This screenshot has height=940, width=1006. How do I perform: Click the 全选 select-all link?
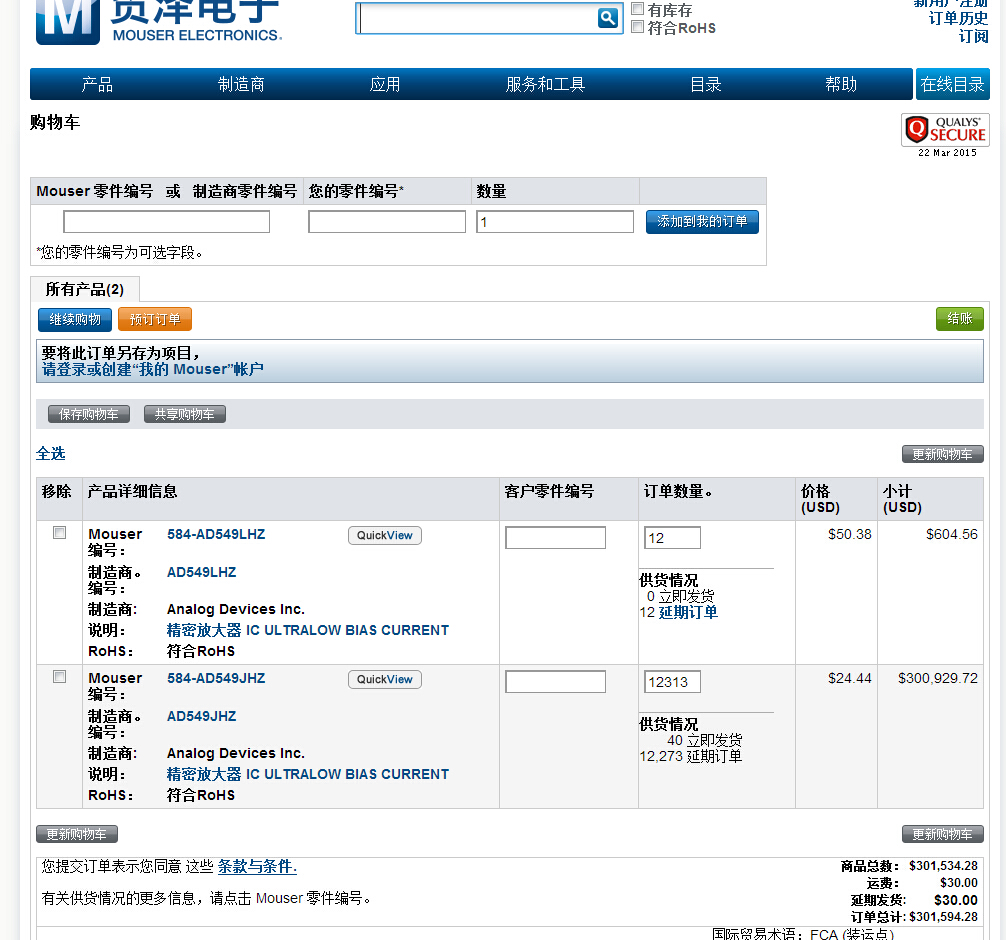[51, 454]
